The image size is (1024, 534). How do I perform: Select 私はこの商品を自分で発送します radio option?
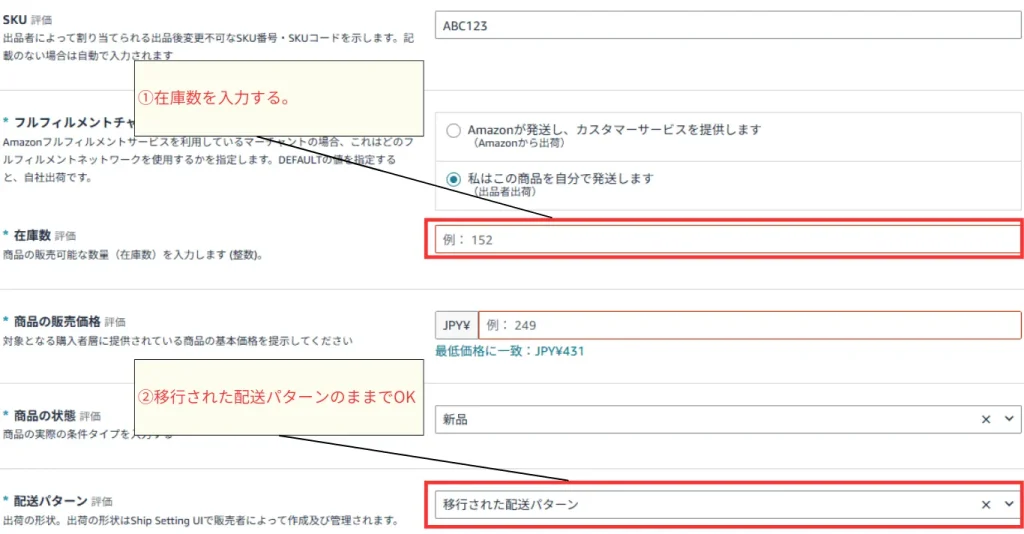[454, 180]
